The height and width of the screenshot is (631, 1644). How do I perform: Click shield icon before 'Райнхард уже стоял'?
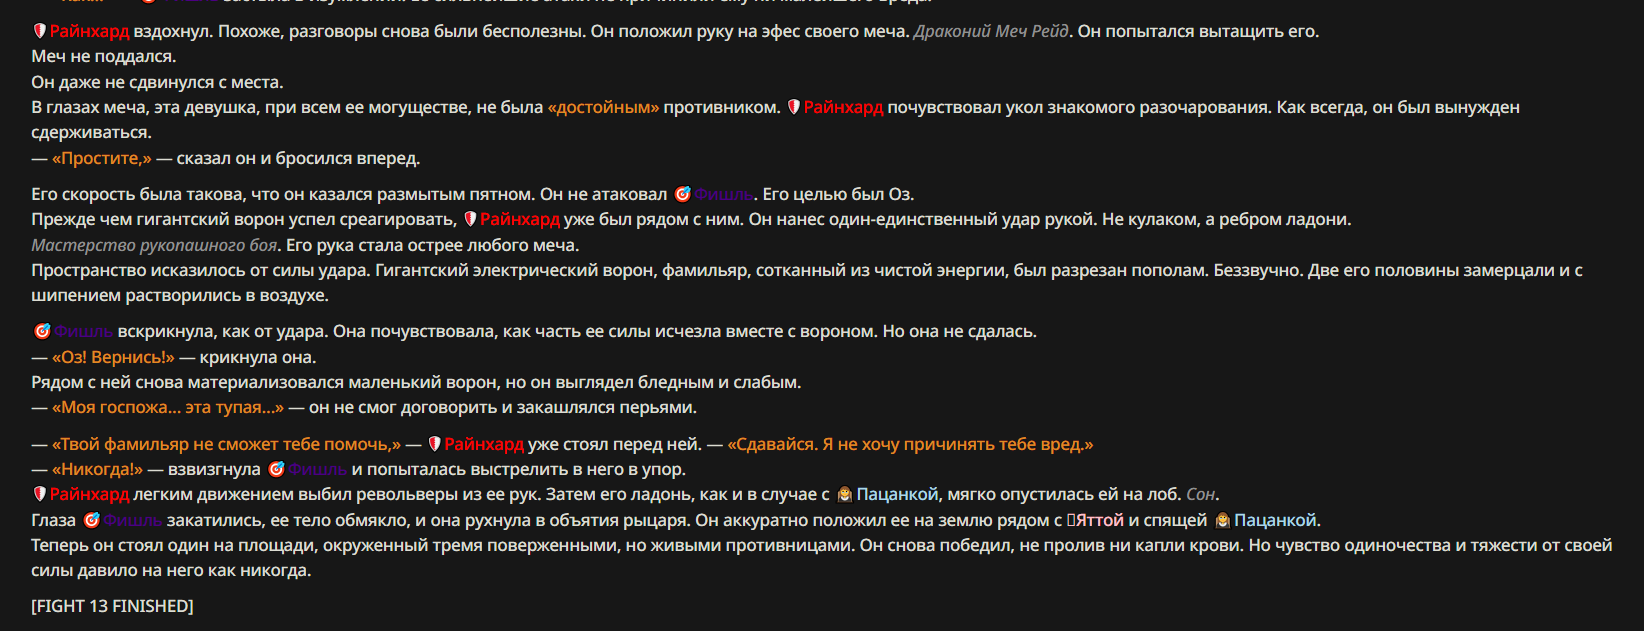point(435,444)
